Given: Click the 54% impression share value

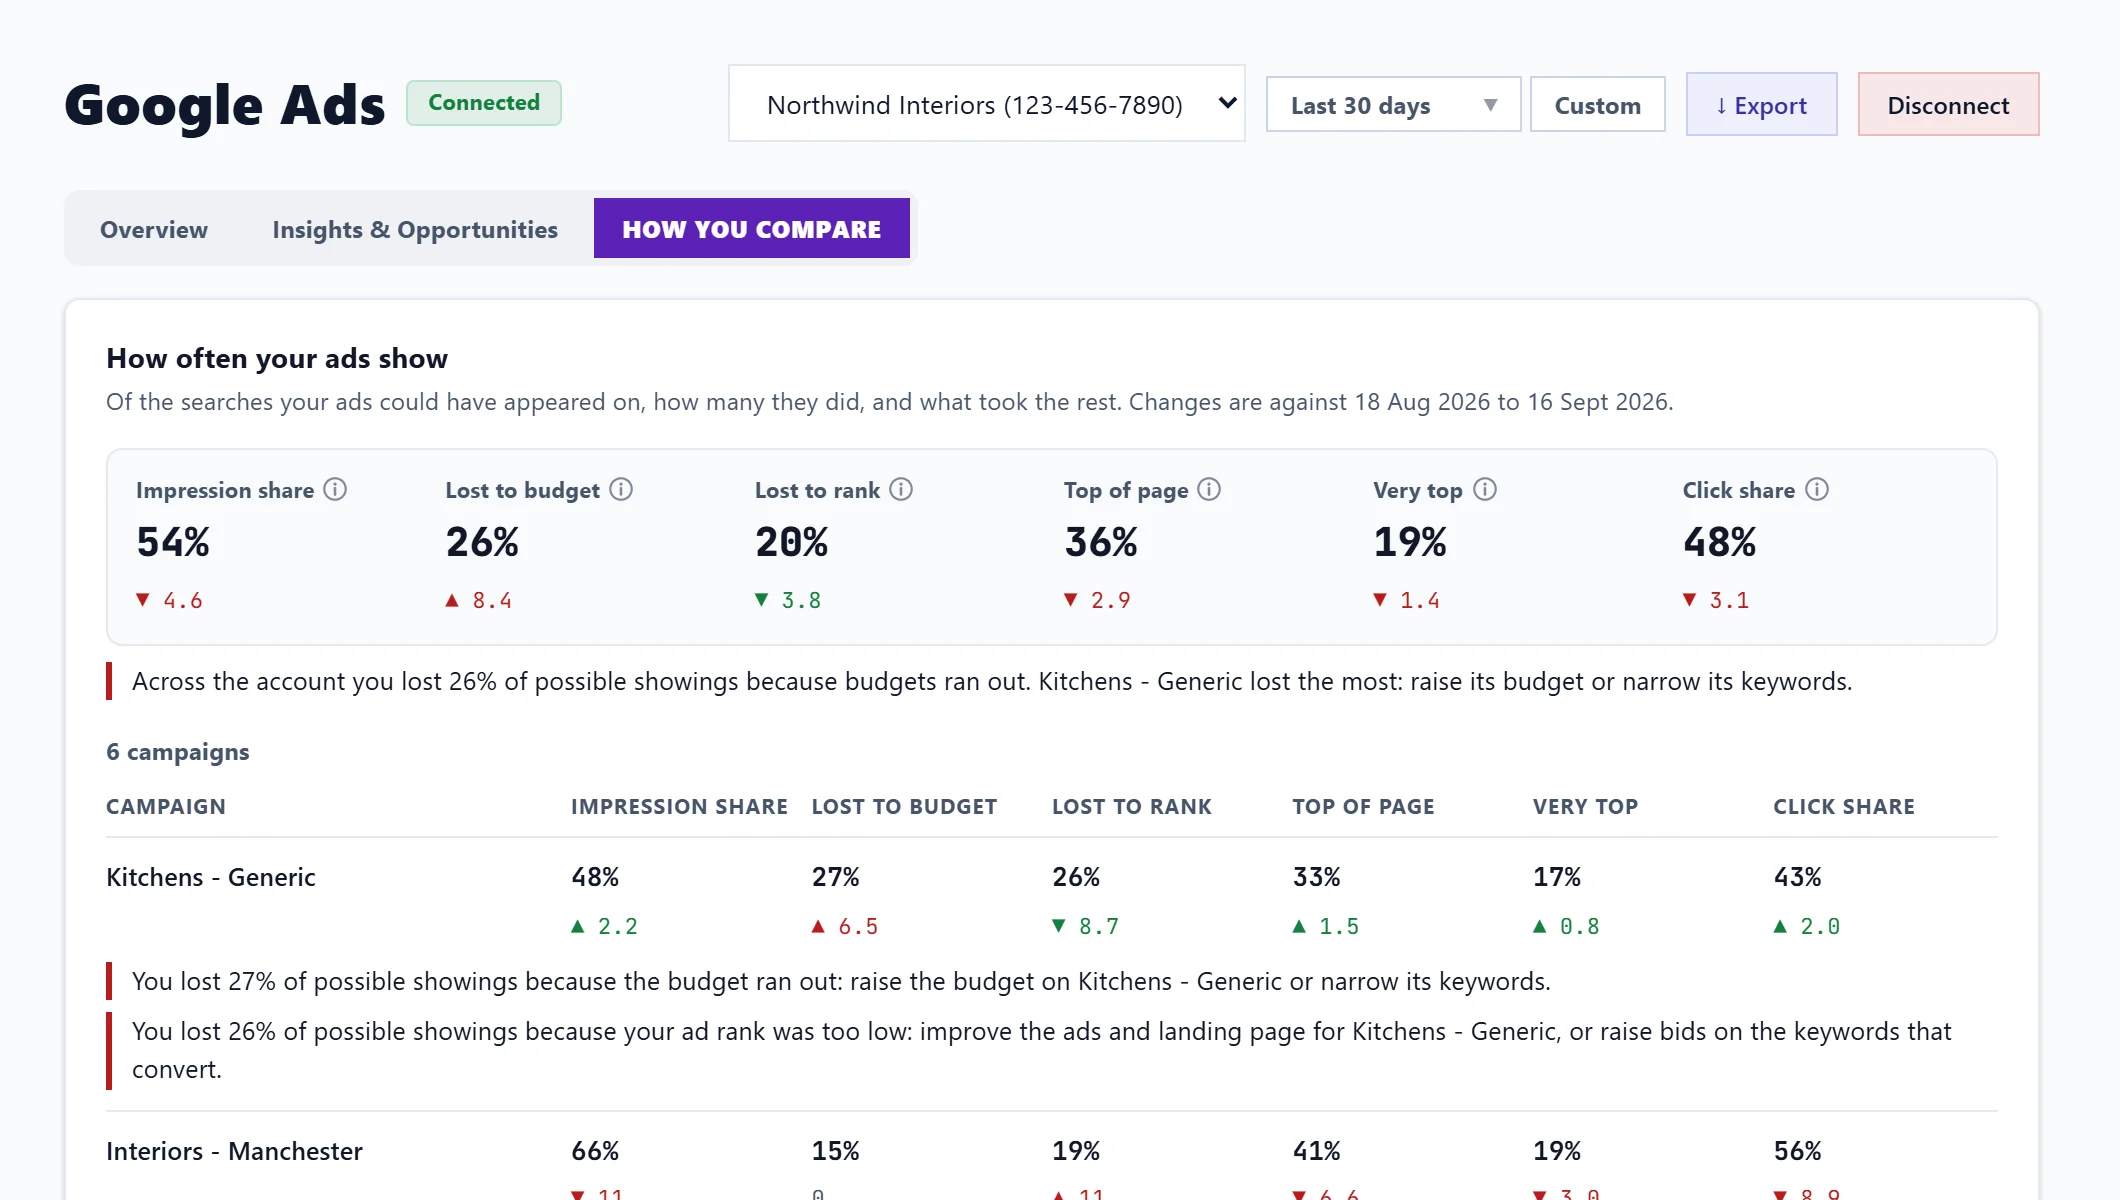Looking at the screenshot, I should tap(173, 542).
